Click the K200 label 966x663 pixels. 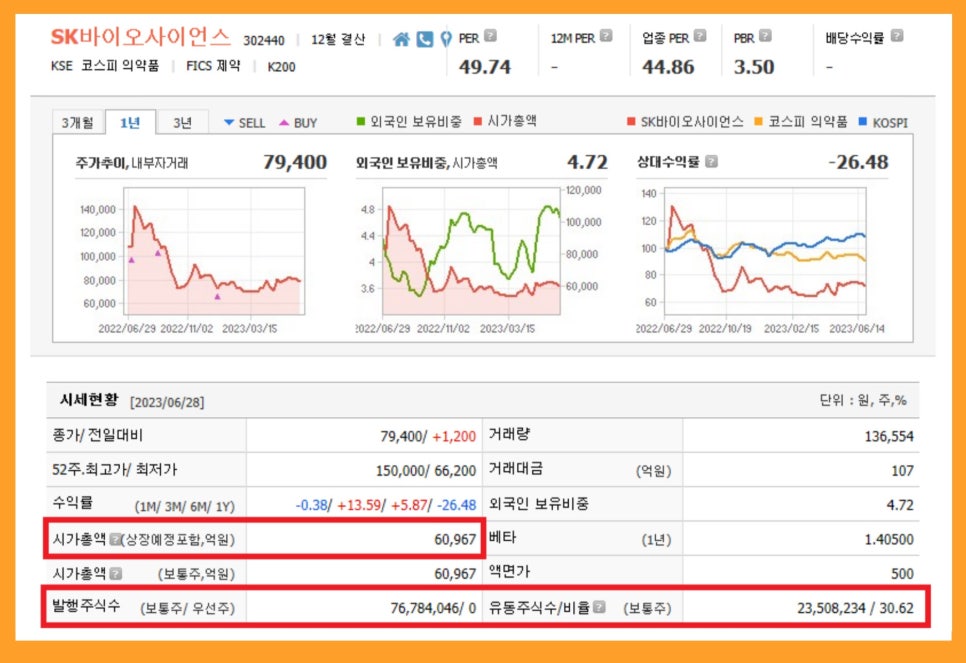point(281,67)
